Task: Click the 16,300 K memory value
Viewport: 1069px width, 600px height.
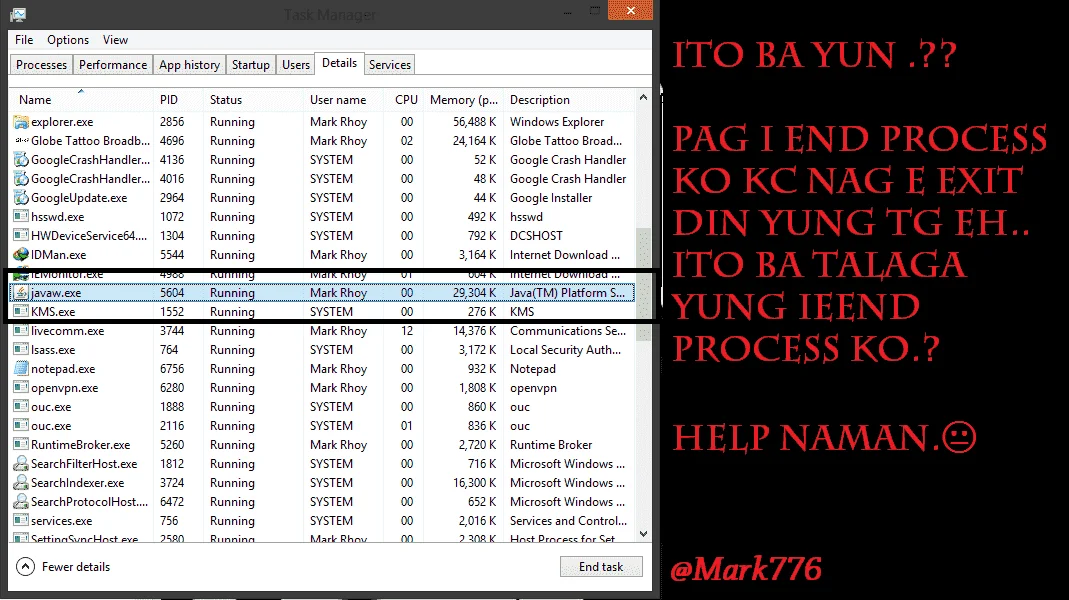Action: pyautogui.click(x=475, y=483)
